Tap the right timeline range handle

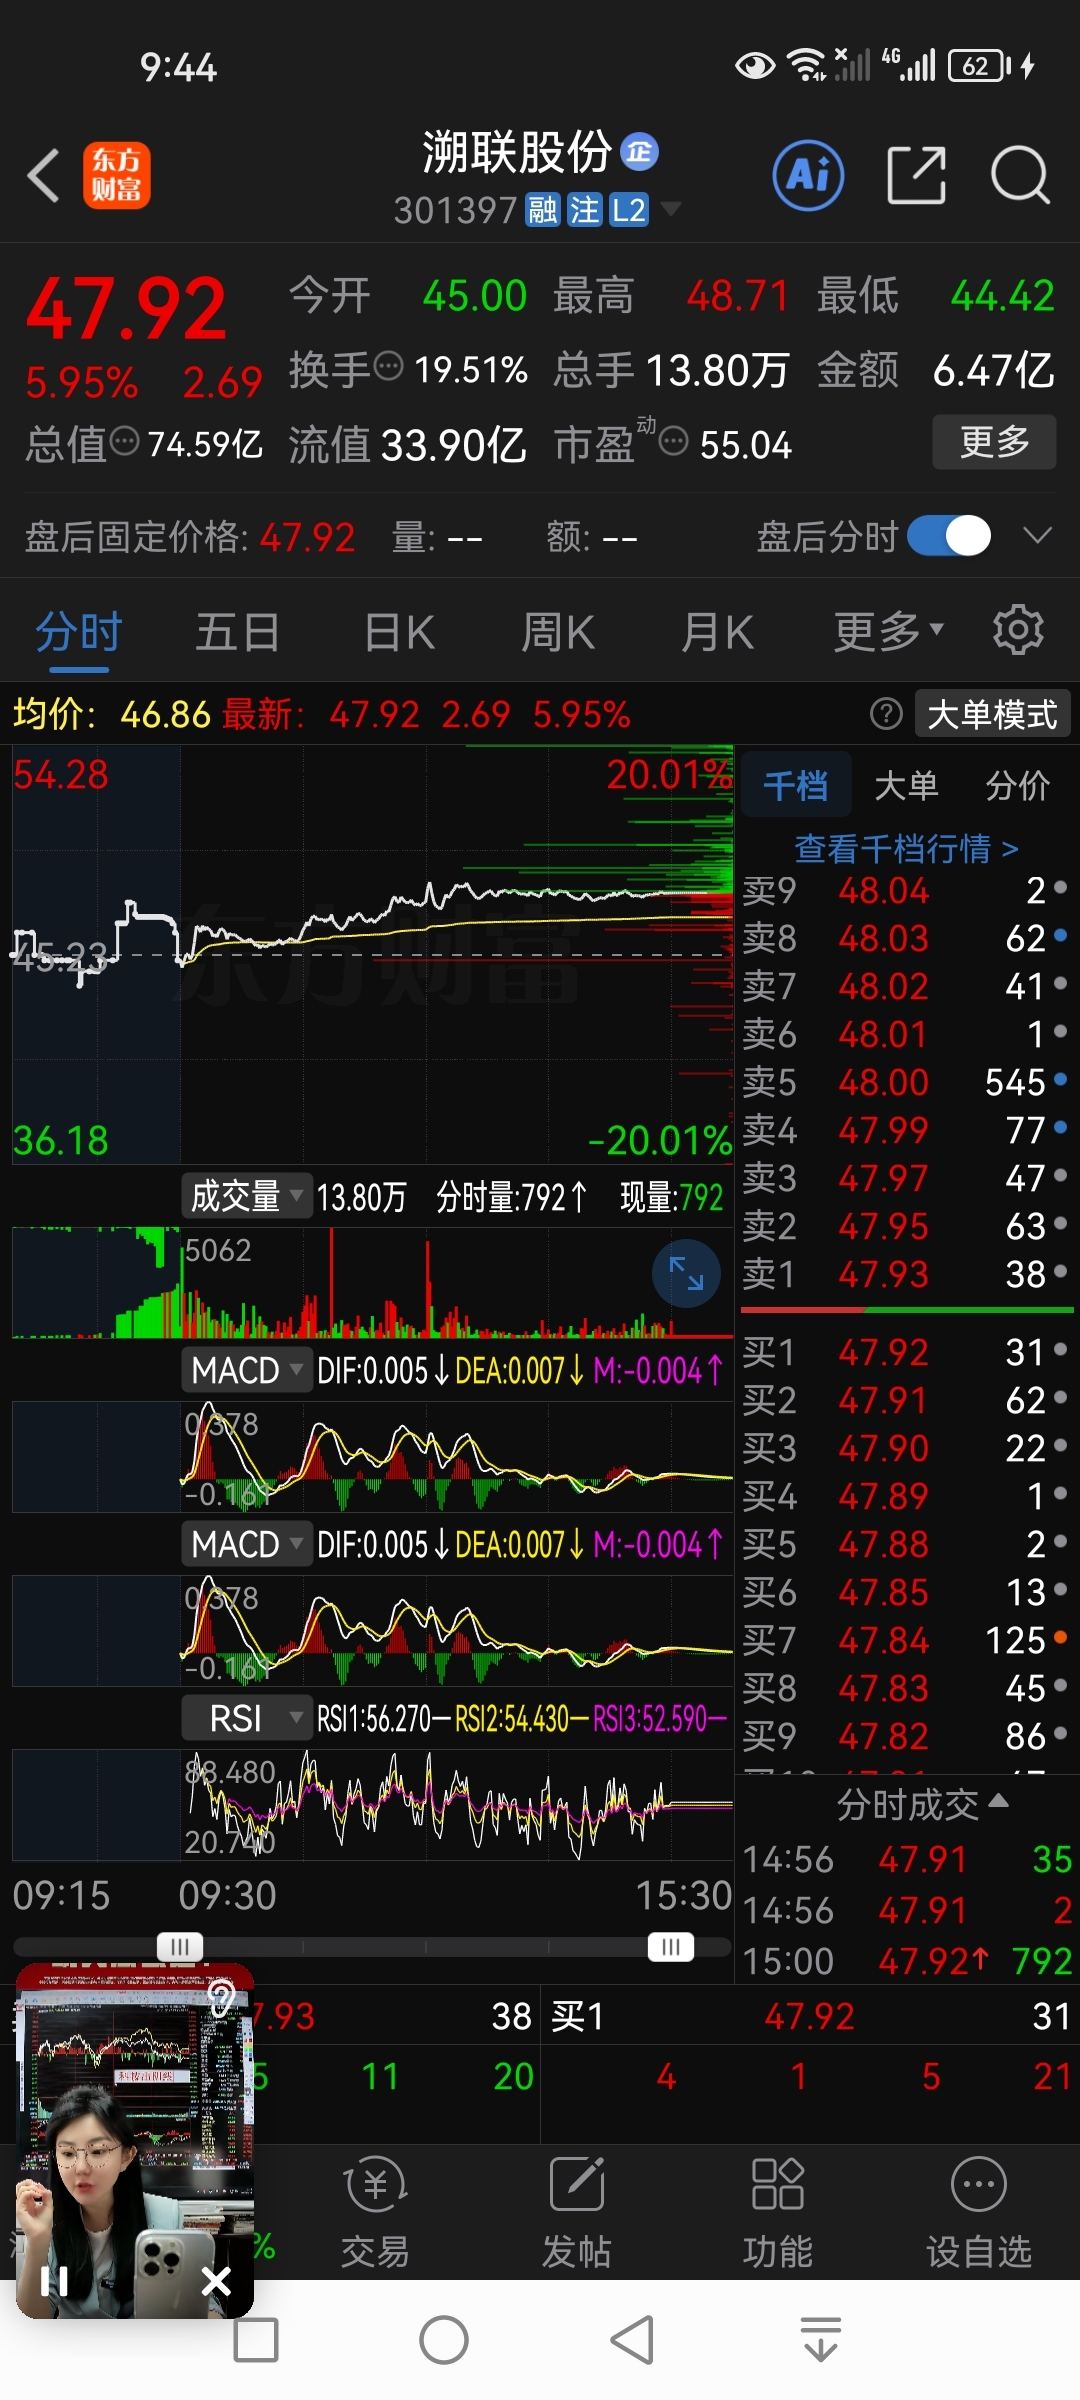tap(671, 1946)
